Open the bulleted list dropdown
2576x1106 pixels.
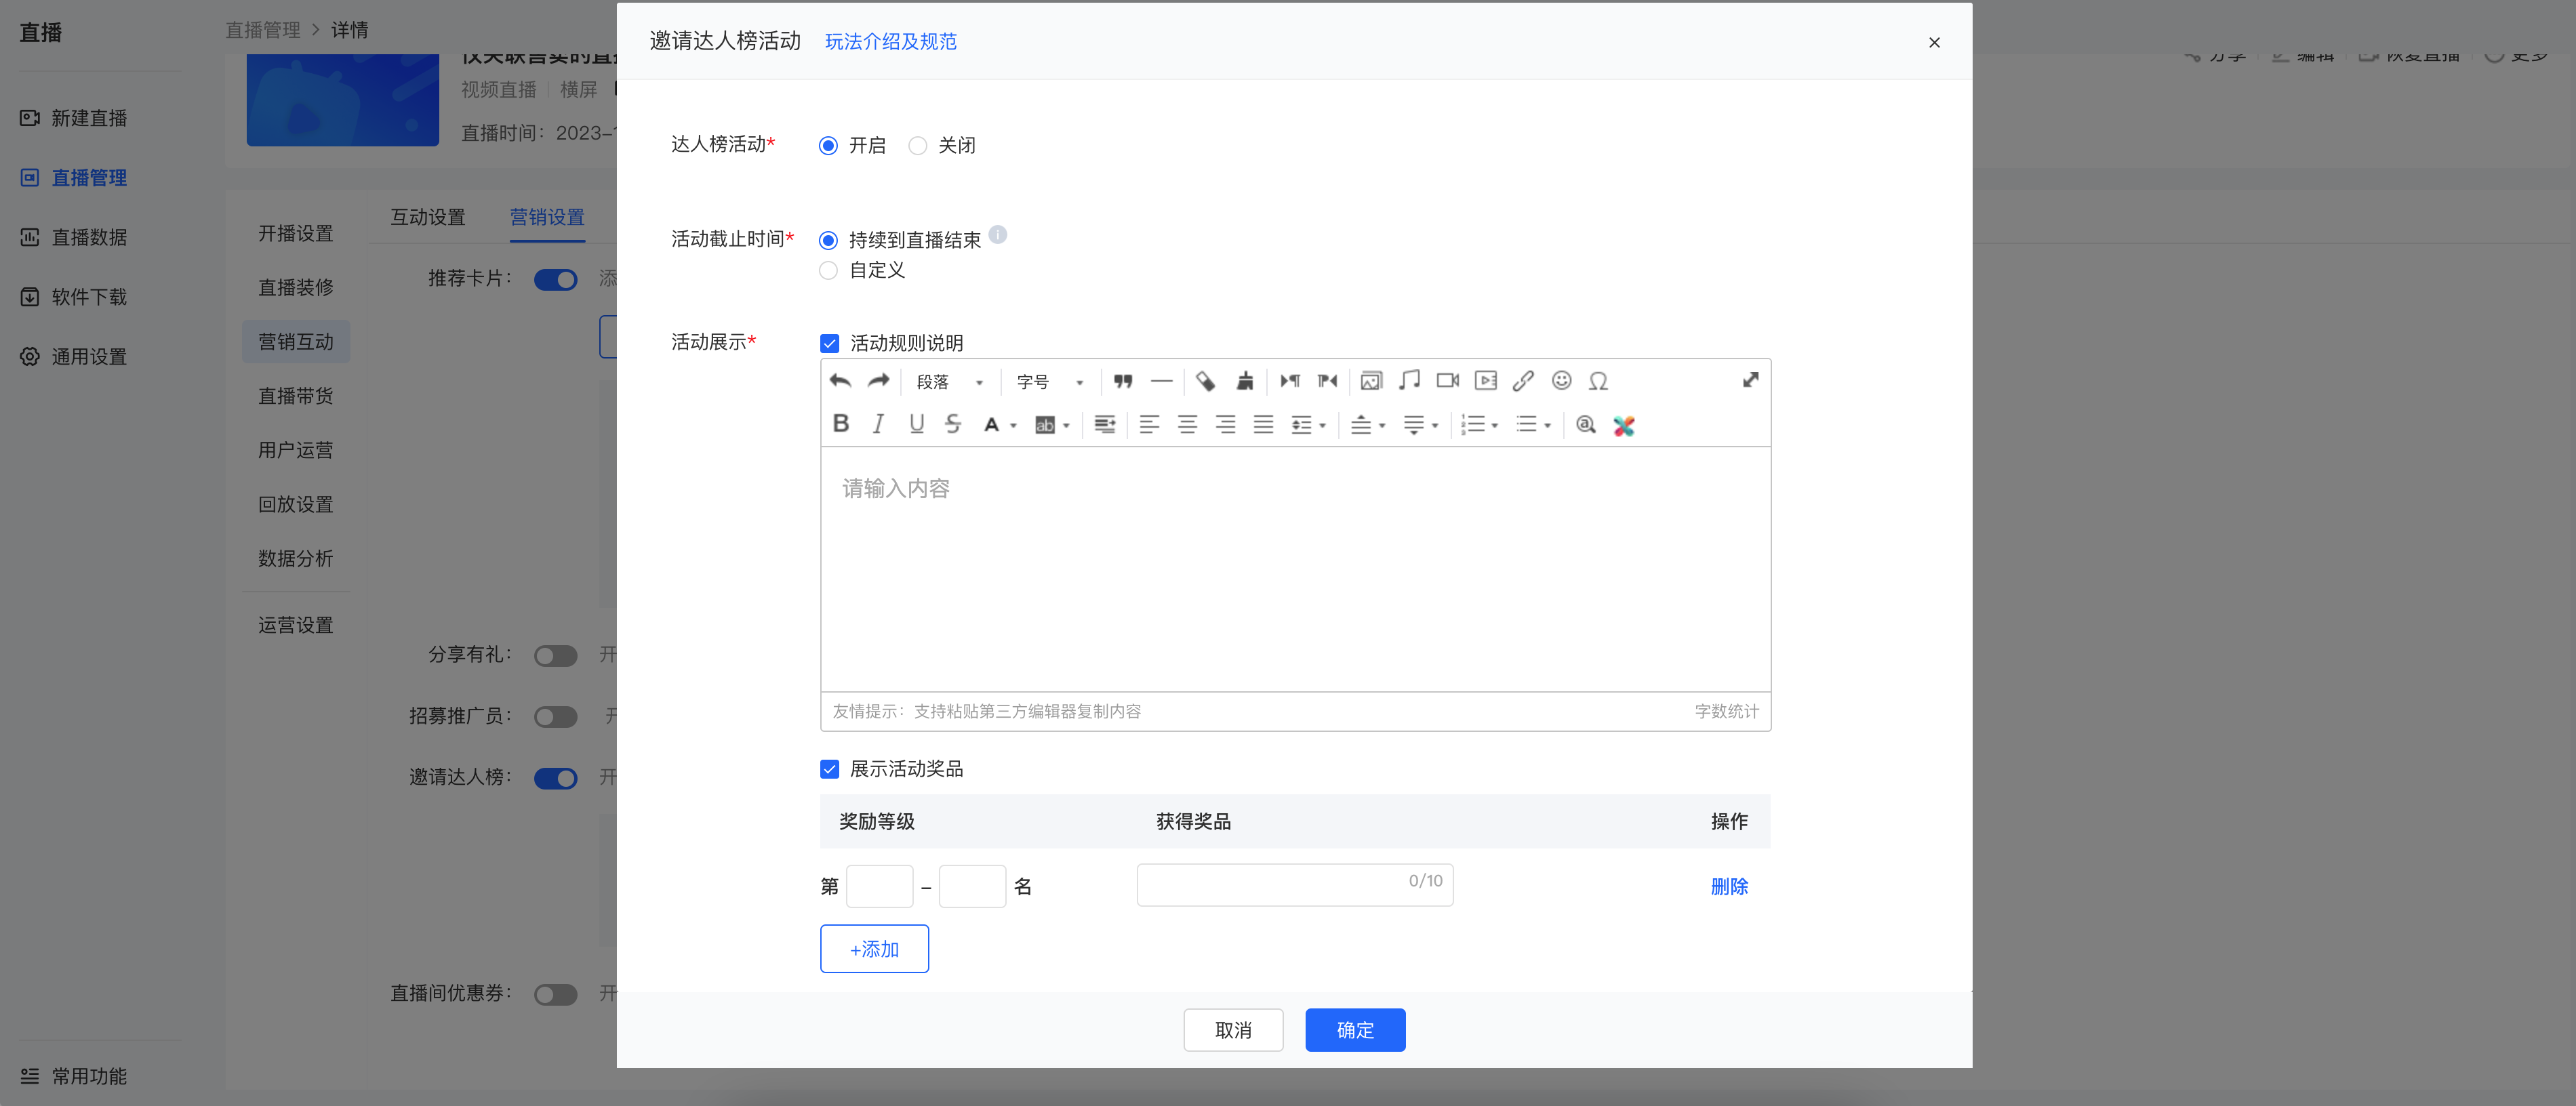tap(1533, 425)
